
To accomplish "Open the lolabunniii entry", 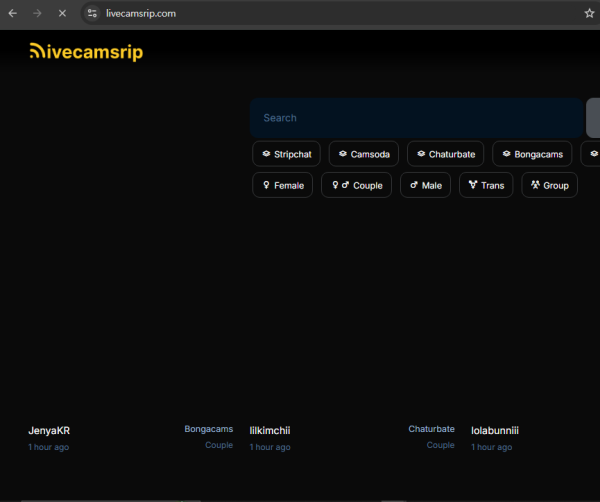I will (495, 430).
